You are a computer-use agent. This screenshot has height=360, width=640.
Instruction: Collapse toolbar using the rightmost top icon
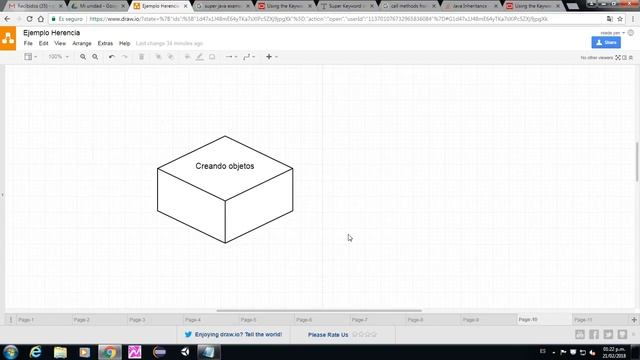point(631,58)
